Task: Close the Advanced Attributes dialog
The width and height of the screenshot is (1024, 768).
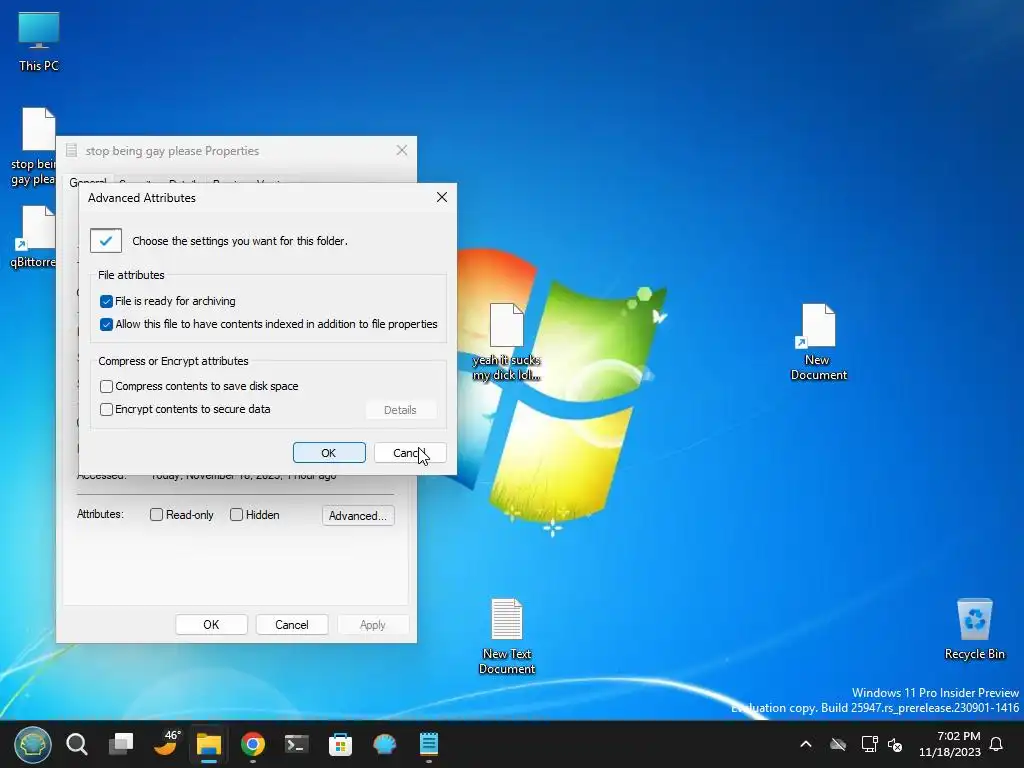Action: tap(442, 197)
